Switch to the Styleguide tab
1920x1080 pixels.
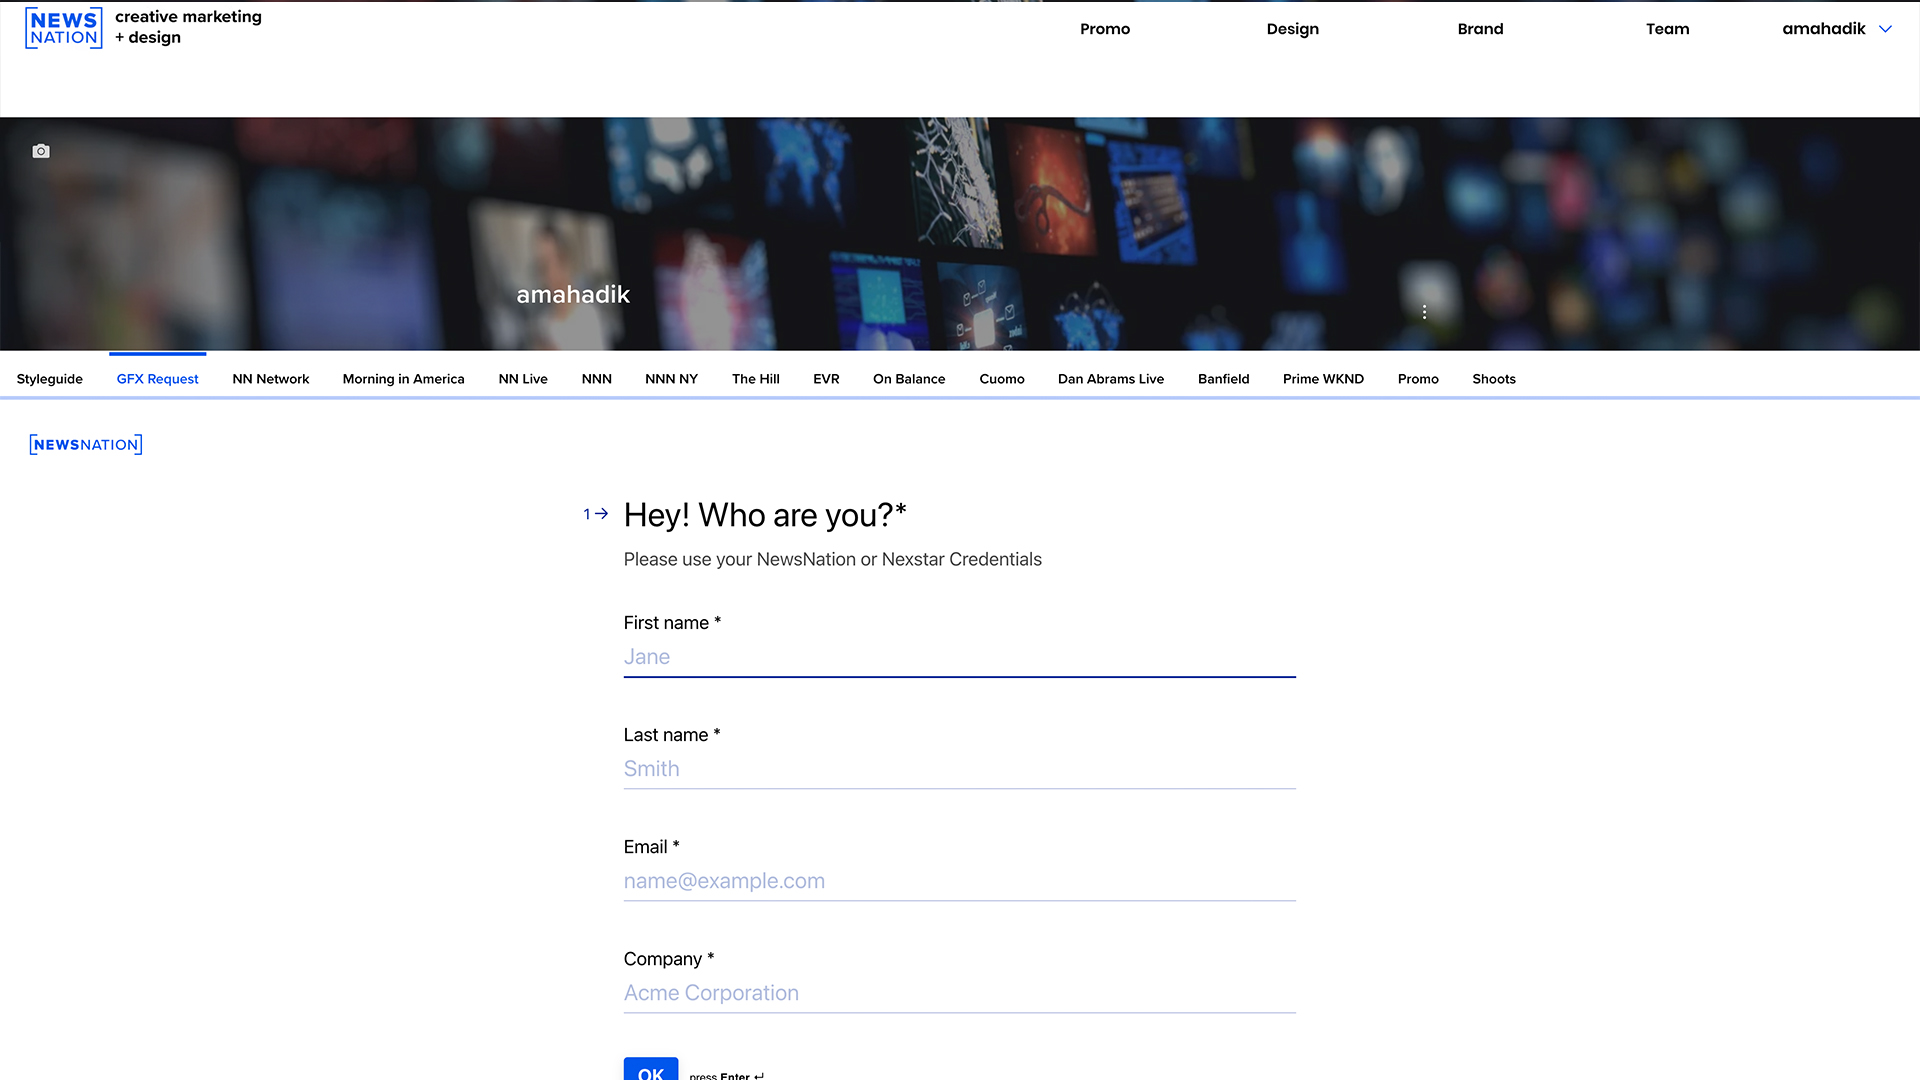tap(50, 379)
